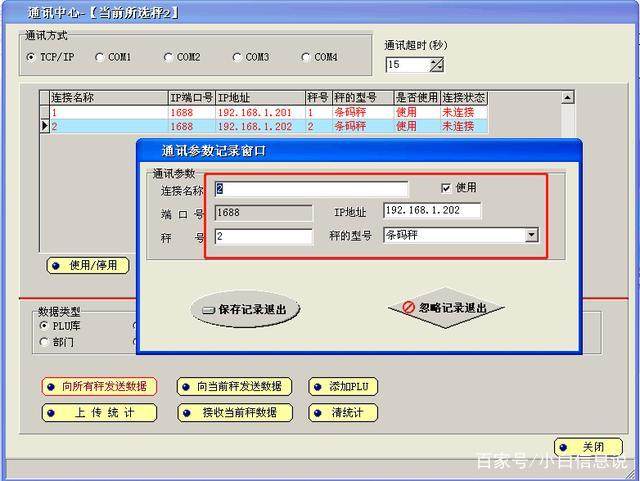Click the 添加PLU button
Image resolution: width=640 pixels, height=481 pixels.
coord(343,387)
